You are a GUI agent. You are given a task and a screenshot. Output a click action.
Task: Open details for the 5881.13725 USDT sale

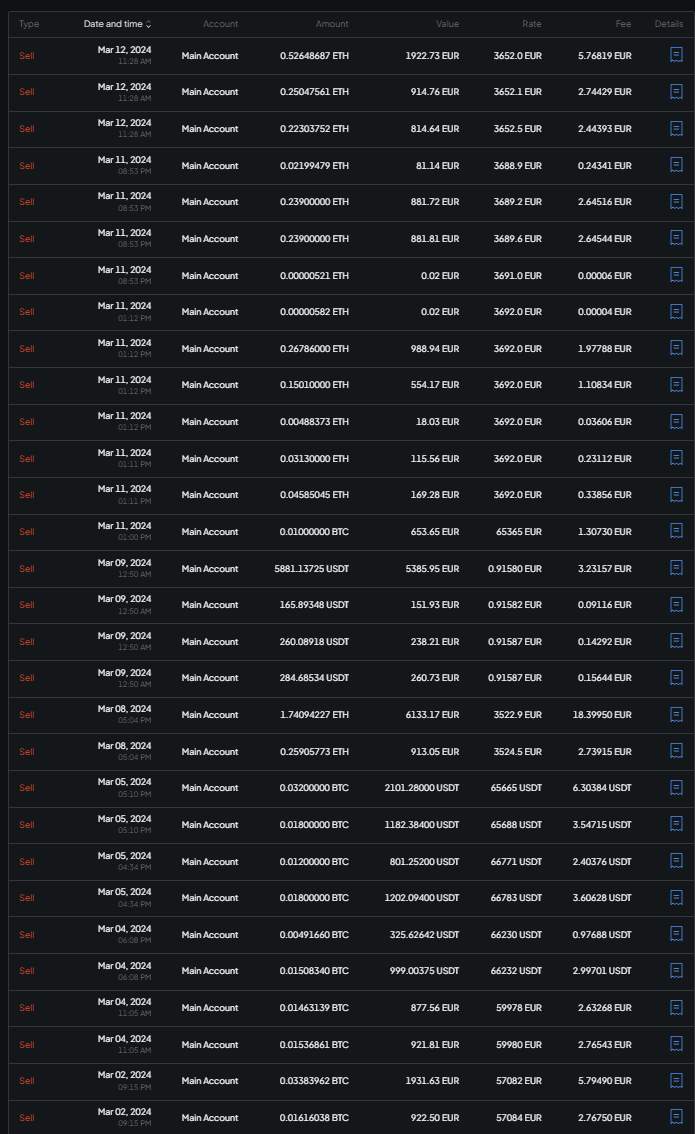pyautogui.click(x=676, y=568)
